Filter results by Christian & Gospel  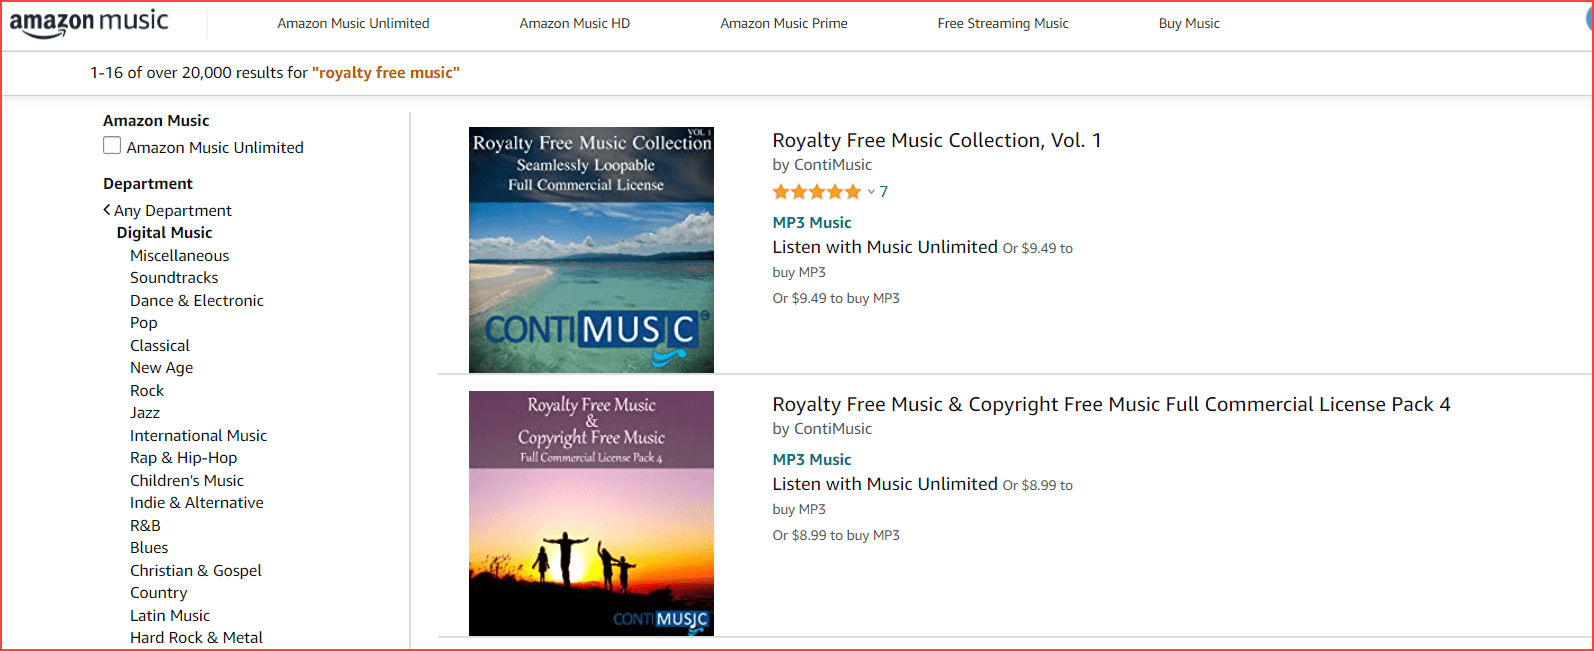(196, 570)
